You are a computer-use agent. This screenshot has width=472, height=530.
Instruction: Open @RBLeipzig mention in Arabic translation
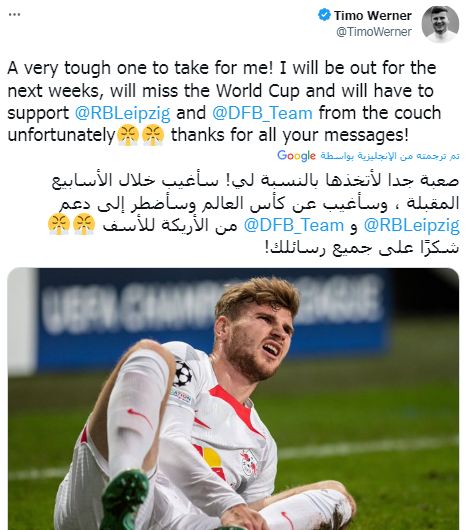(411, 225)
